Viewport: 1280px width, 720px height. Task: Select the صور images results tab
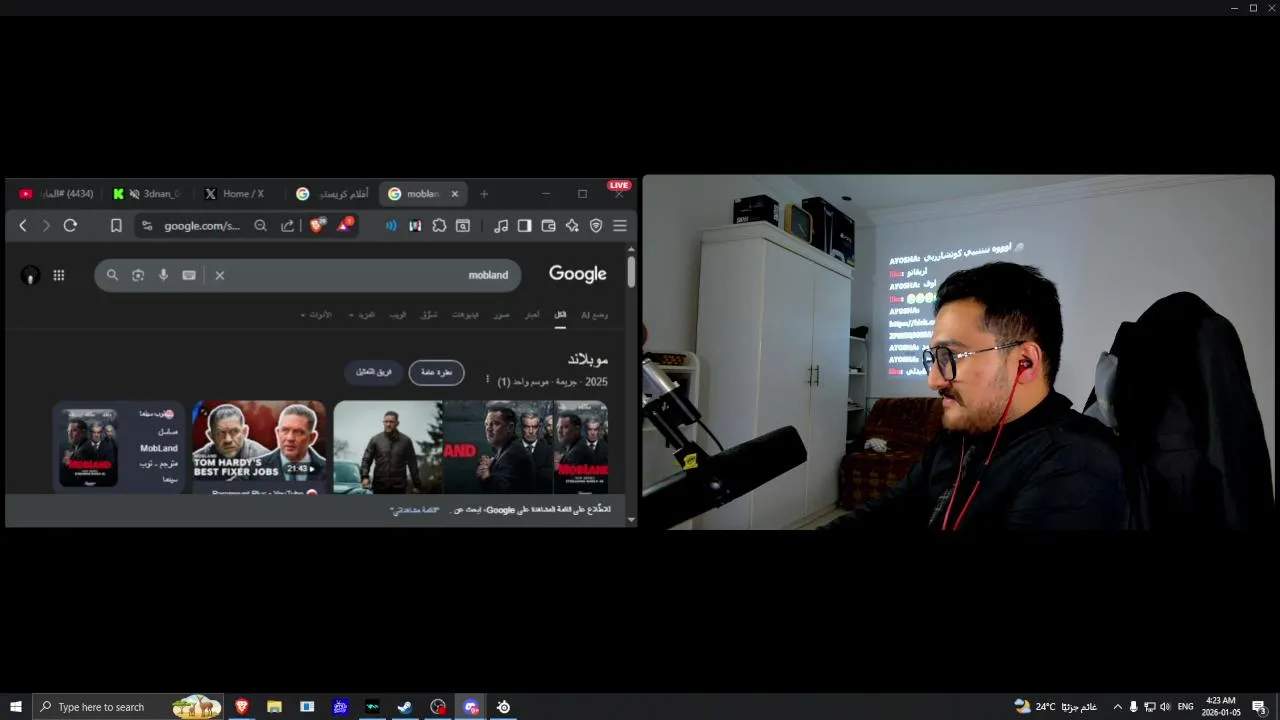502,315
